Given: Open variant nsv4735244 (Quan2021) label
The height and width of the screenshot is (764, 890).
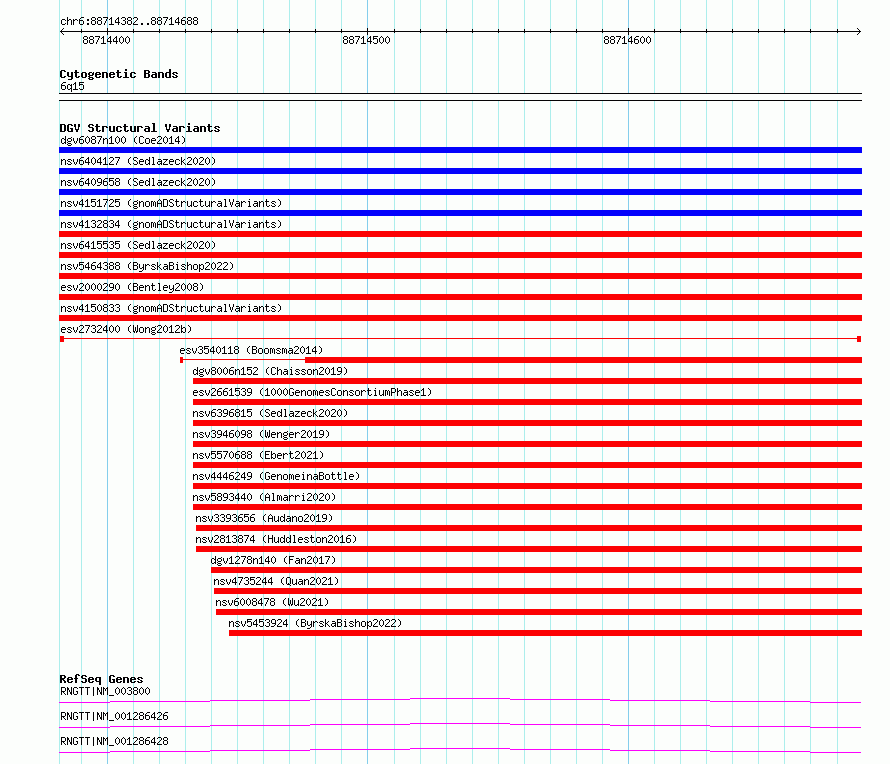Looking at the screenshot, I should coord(276,581).
